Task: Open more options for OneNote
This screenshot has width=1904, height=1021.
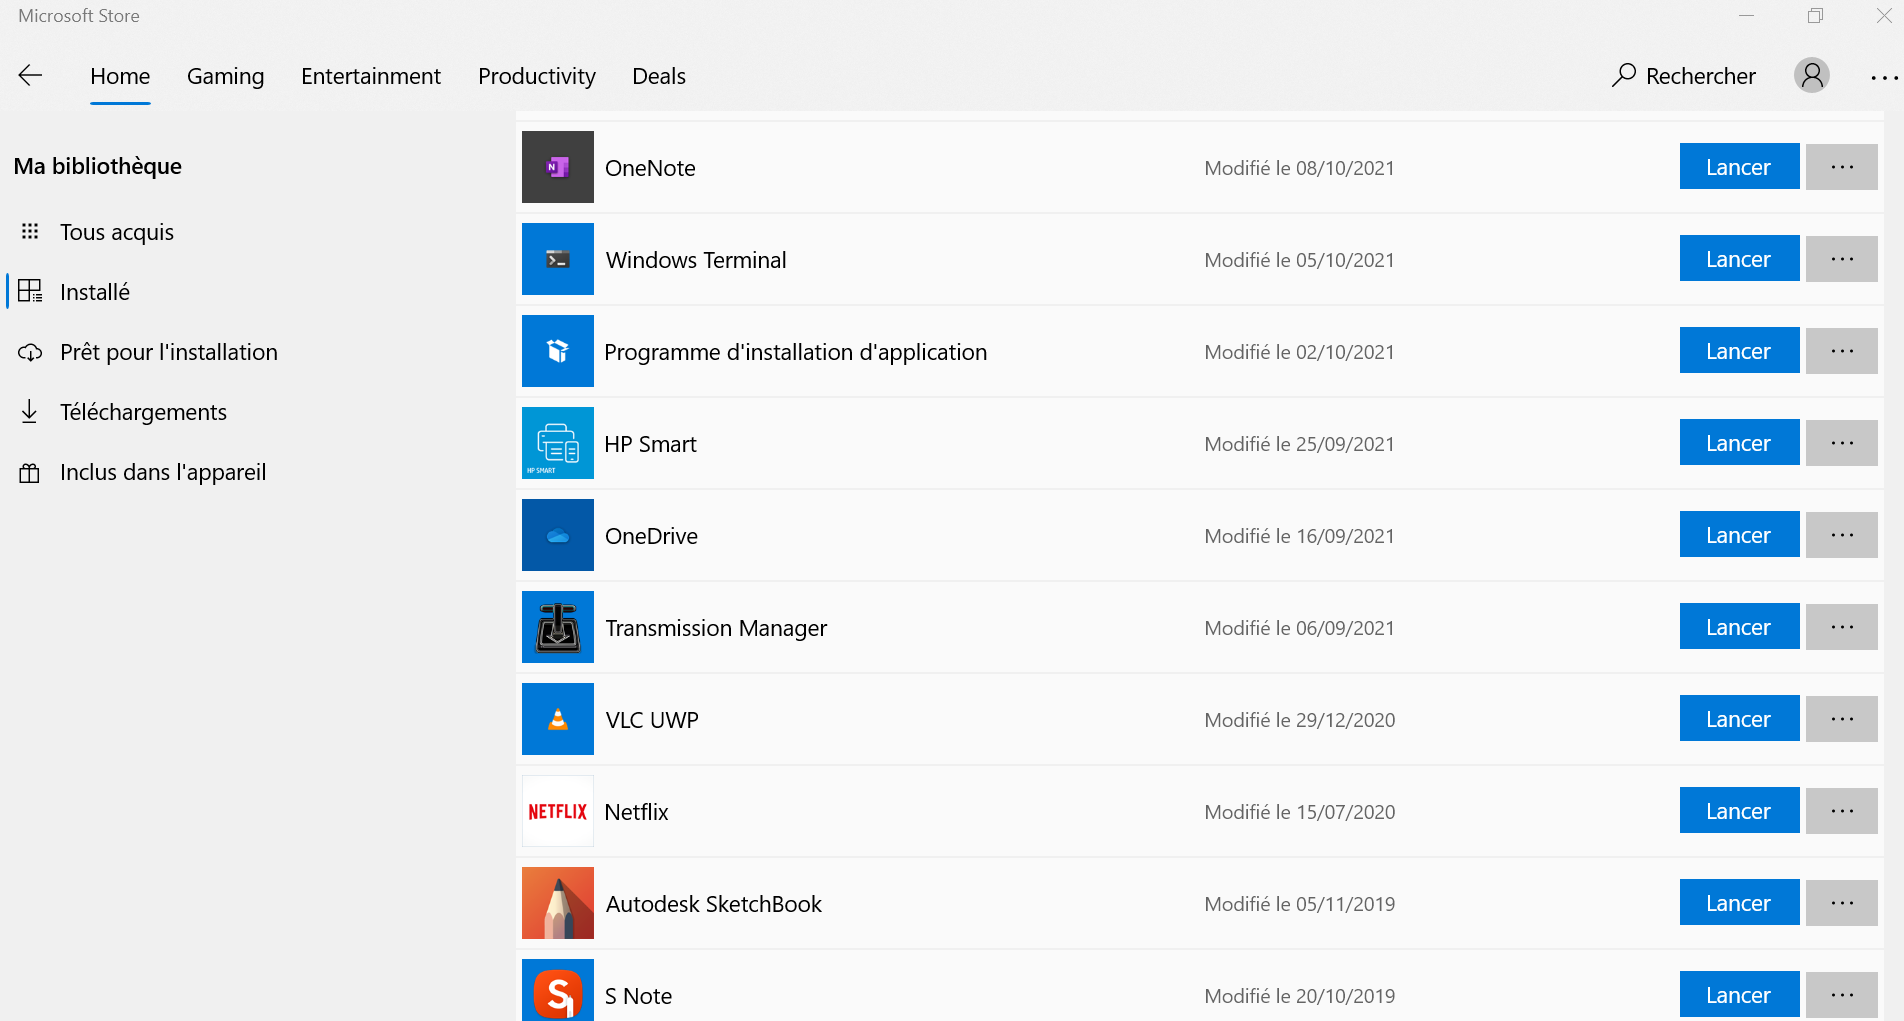Action: pos(1841,167)
